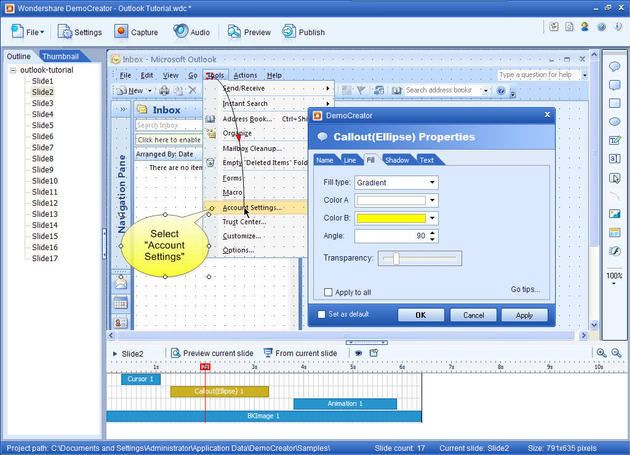Select the ellipse shape tool in the right toolbar
The width and height of the screenshot is (630, 455).
click(x=614, y=122)
